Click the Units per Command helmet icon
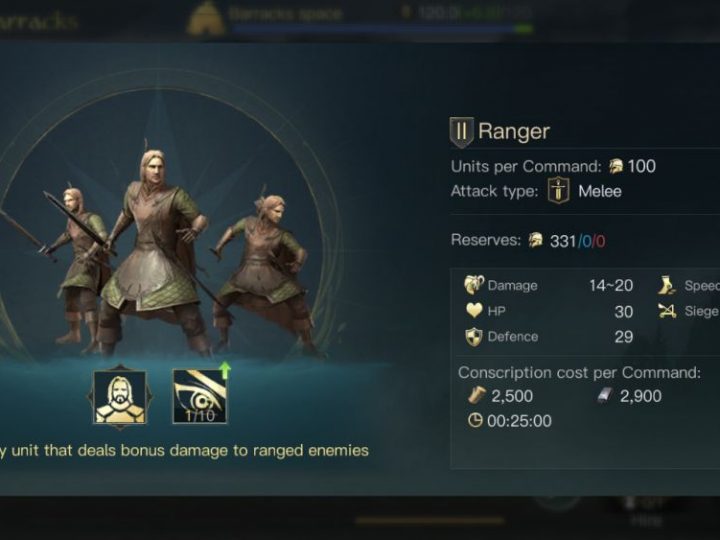Viewport: 720px width, 540px height. (x=616, y=166)
